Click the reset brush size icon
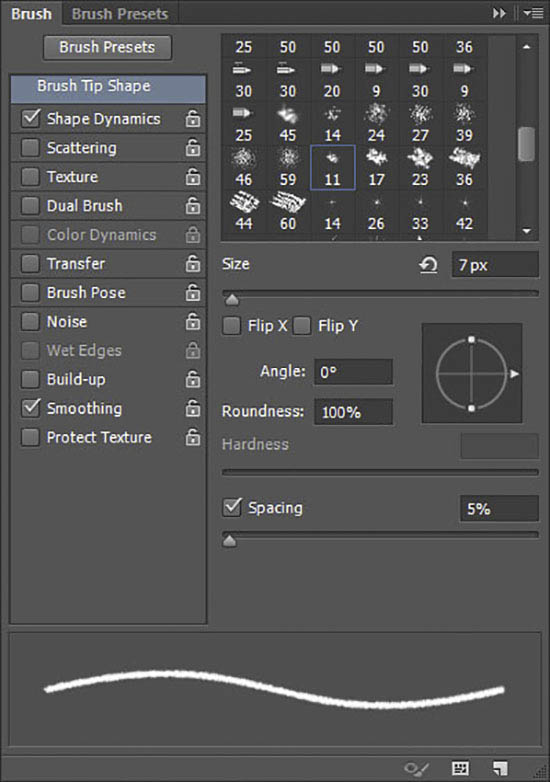This screenshot has height=782, width=550. (x=428, y=264)
